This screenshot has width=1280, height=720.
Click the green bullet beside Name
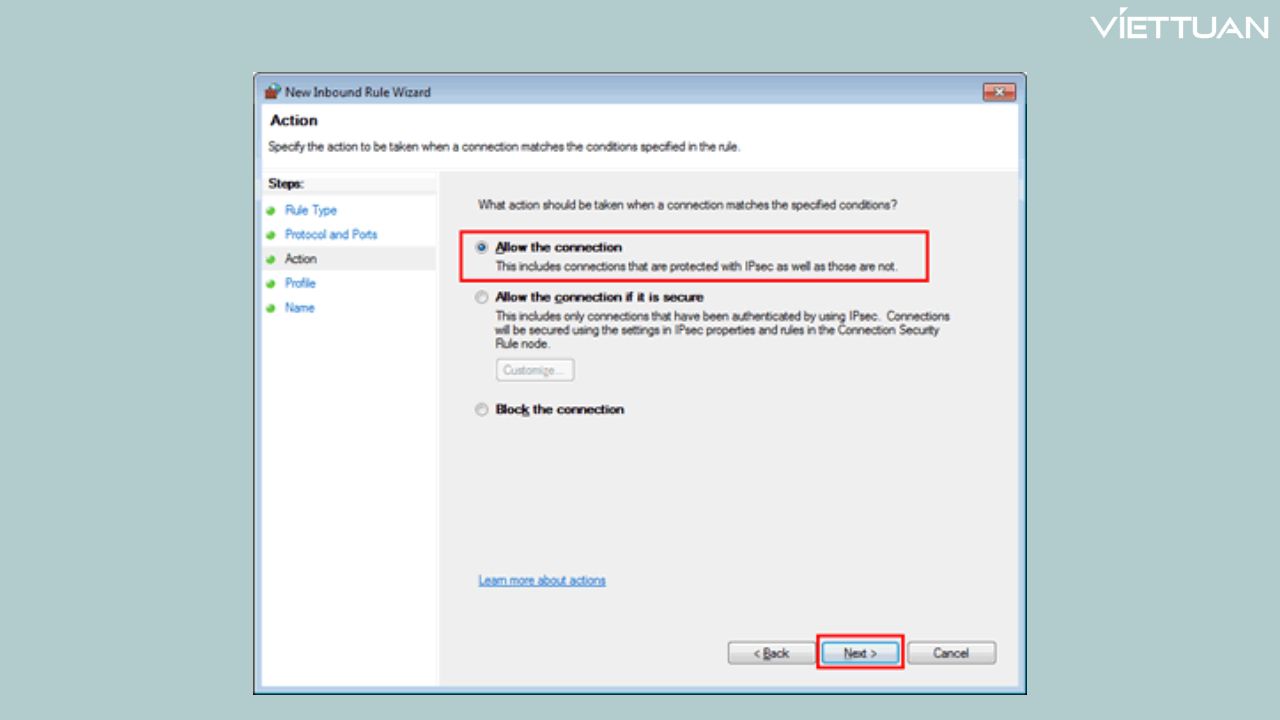pyautogui.click(x=271, y=309)
